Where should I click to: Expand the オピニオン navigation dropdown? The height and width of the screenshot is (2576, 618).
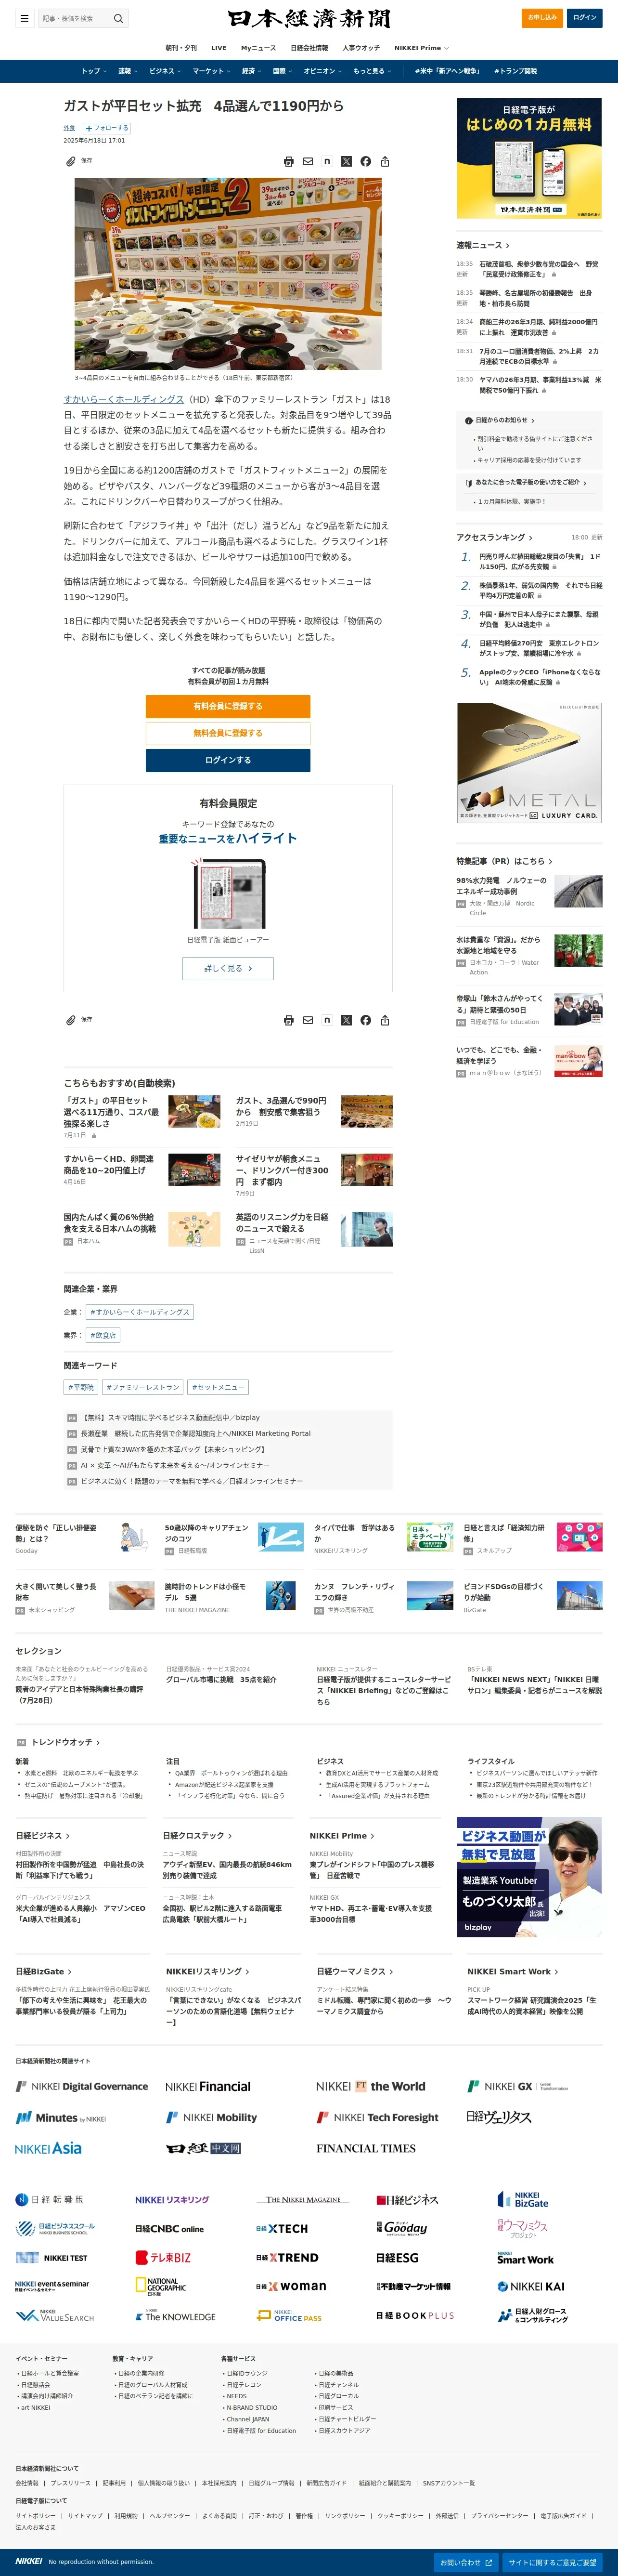(322, 71)
